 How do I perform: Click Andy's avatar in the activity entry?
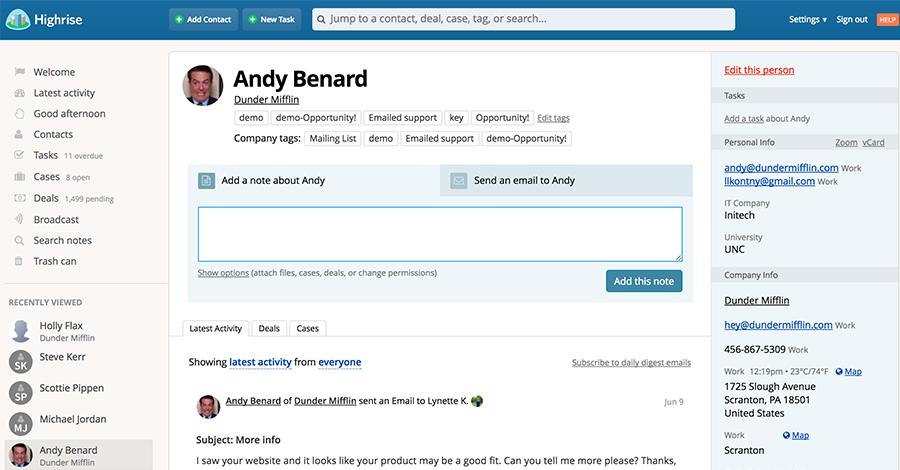click(x=208, y=407)
